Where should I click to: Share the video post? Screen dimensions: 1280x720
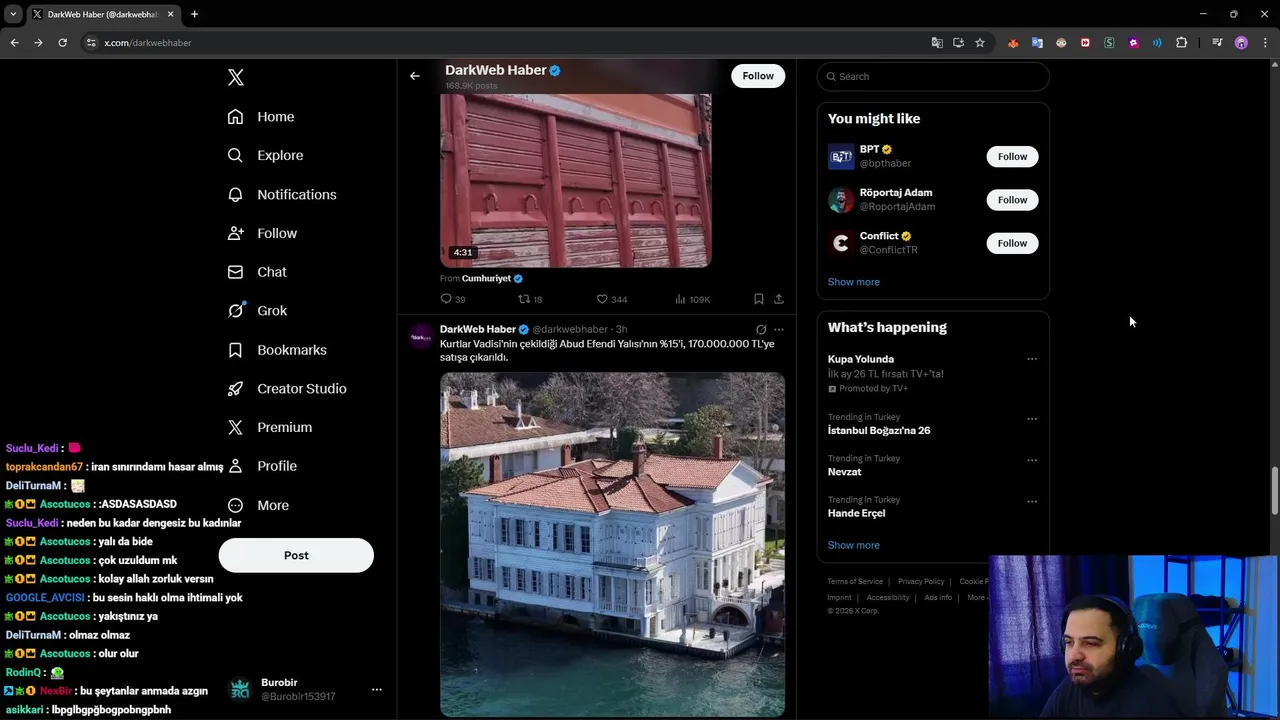[x=779, y=299]
